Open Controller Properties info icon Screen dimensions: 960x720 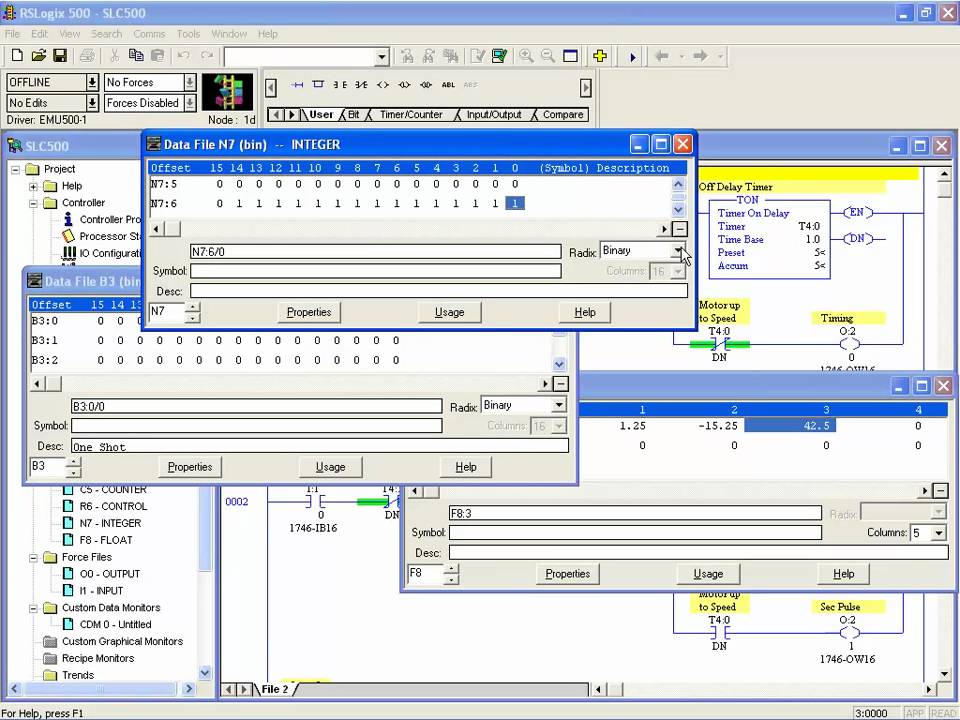click(69, 219)
